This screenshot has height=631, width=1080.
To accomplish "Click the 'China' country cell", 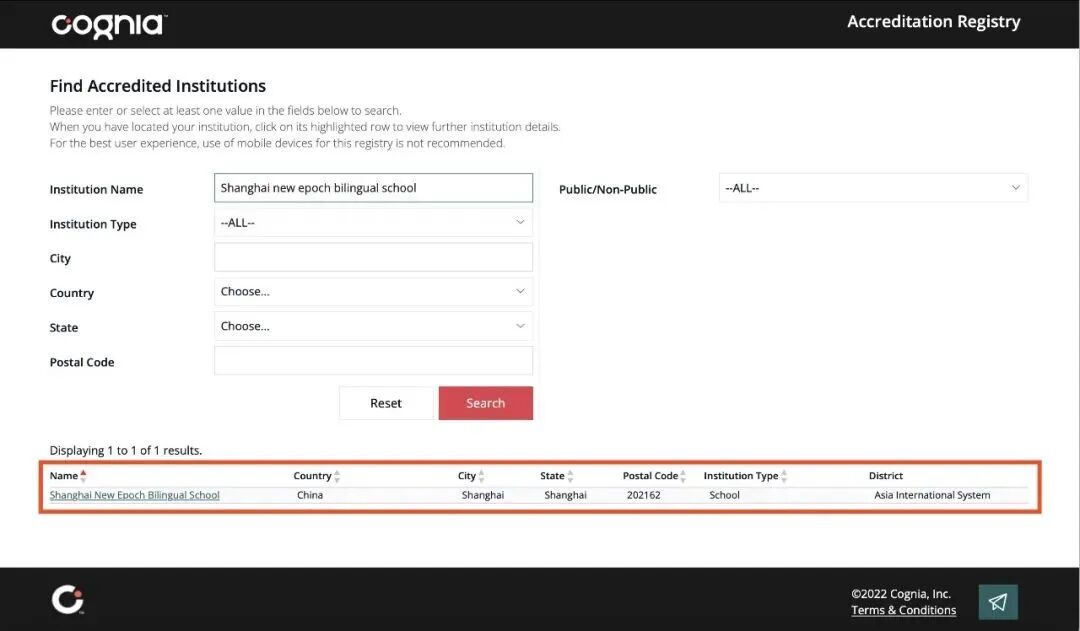I will pyautogui.click(x=310, y=495).
